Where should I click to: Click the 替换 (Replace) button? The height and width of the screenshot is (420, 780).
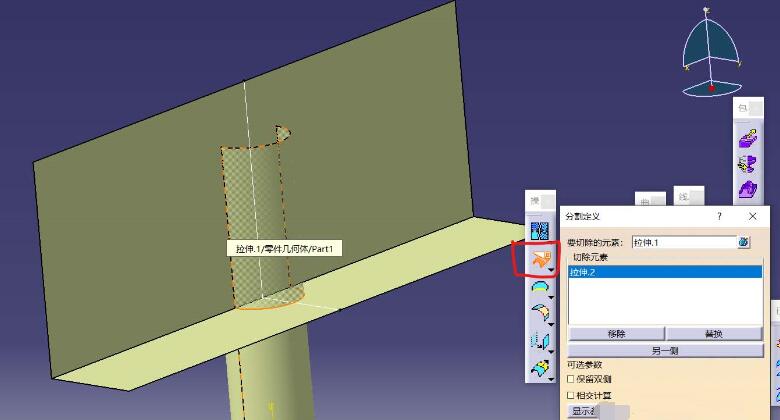[x=713, y=334]
